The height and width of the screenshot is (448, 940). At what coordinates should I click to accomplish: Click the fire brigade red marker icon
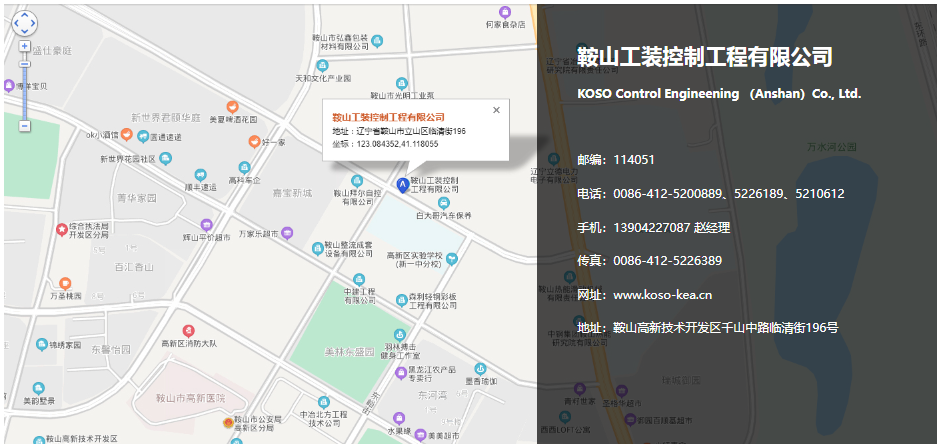pyautogui.click(x=189, y=330)
